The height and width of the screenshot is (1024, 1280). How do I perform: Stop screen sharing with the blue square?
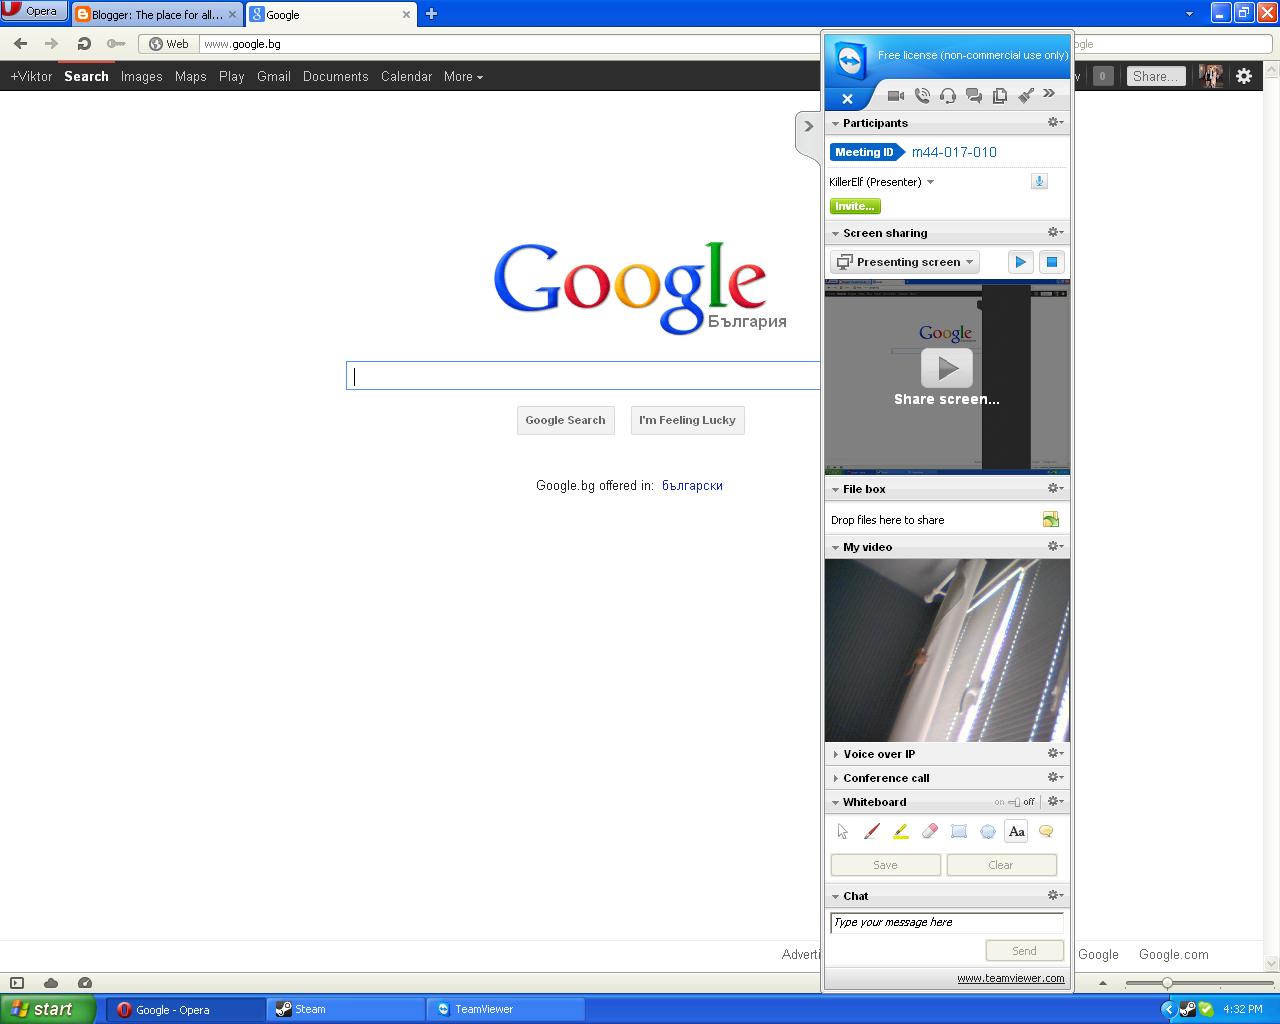click(x=1052, y=261)
